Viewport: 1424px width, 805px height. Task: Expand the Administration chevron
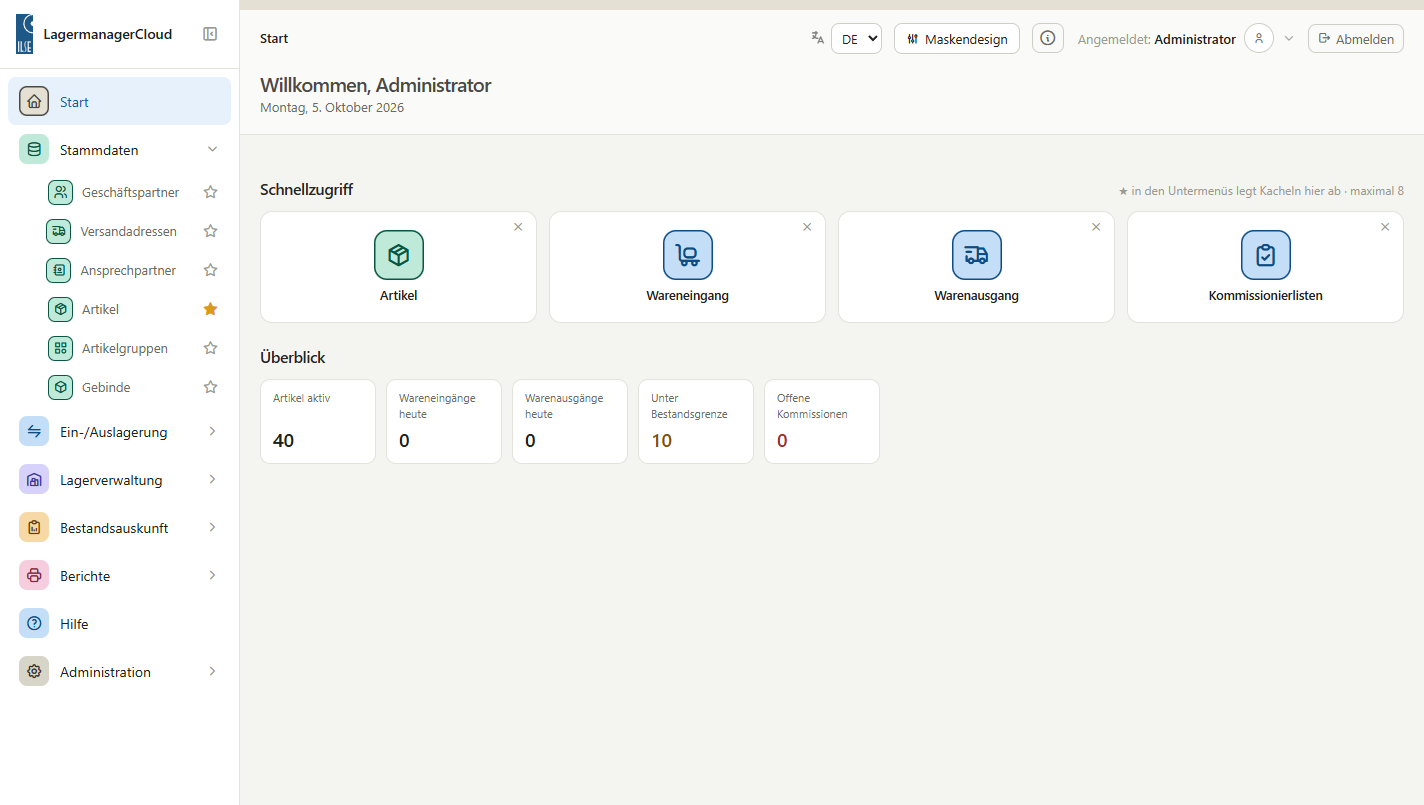click(x=212, y=672)
